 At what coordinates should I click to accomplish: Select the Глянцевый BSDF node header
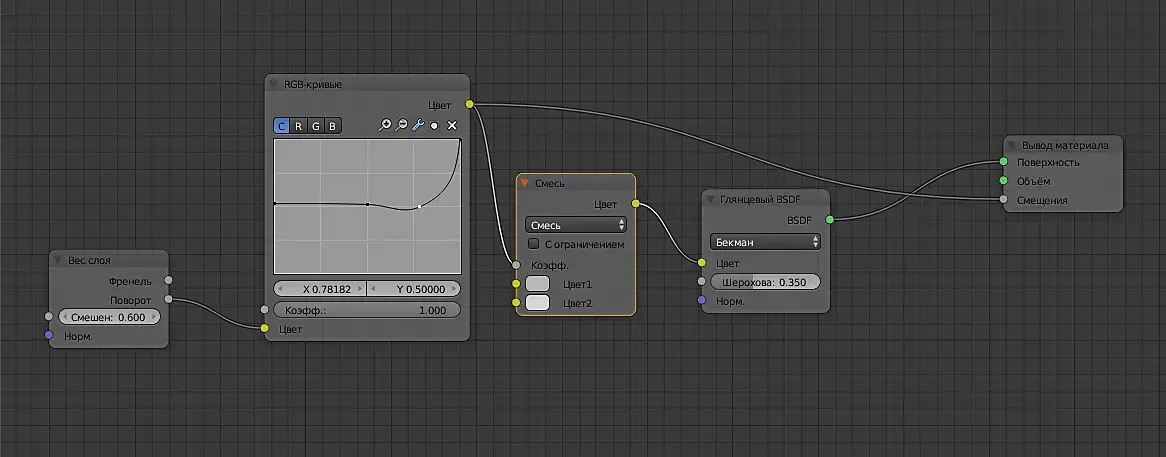click(x=765, y=199)
